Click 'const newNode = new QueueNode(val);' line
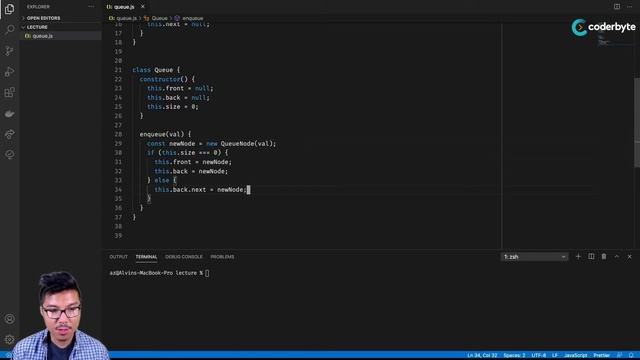This screenshot has height=360, width=640. [x=211, y=144]
